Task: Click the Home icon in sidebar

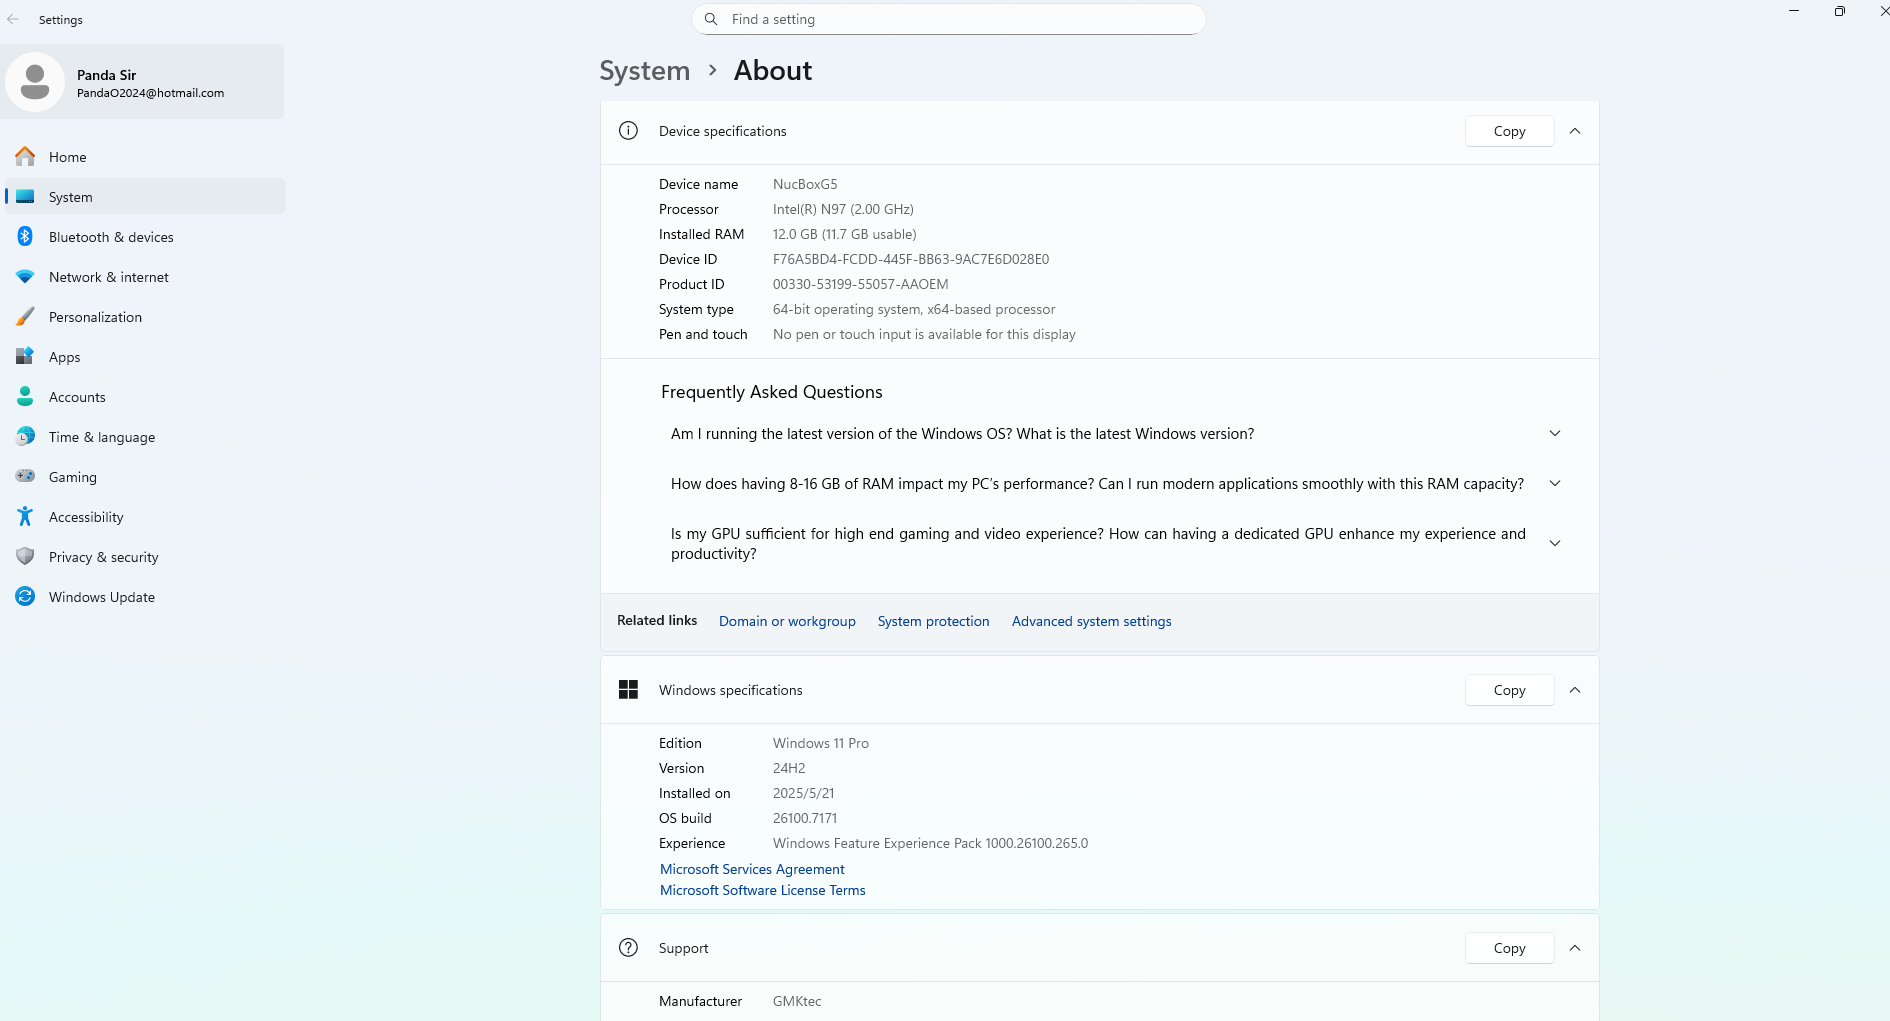Action: pos(25,157)
